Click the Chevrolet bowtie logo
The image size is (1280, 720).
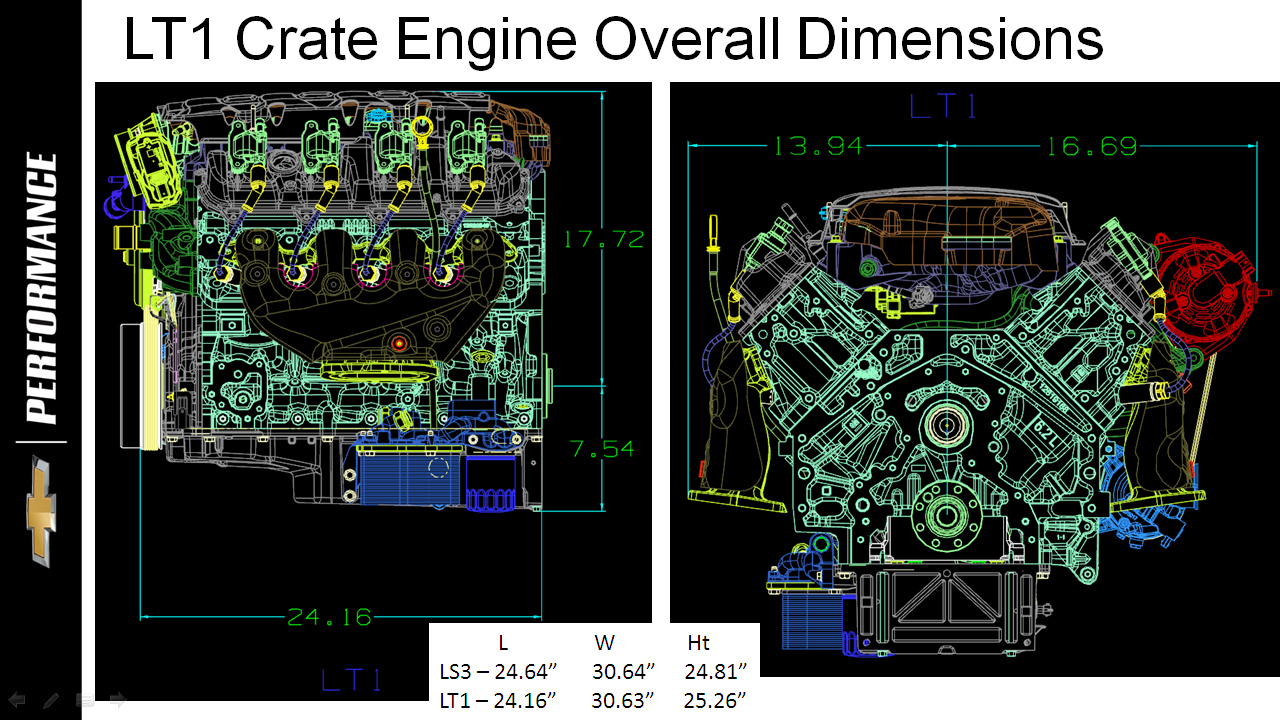click(x=40, y=509)
